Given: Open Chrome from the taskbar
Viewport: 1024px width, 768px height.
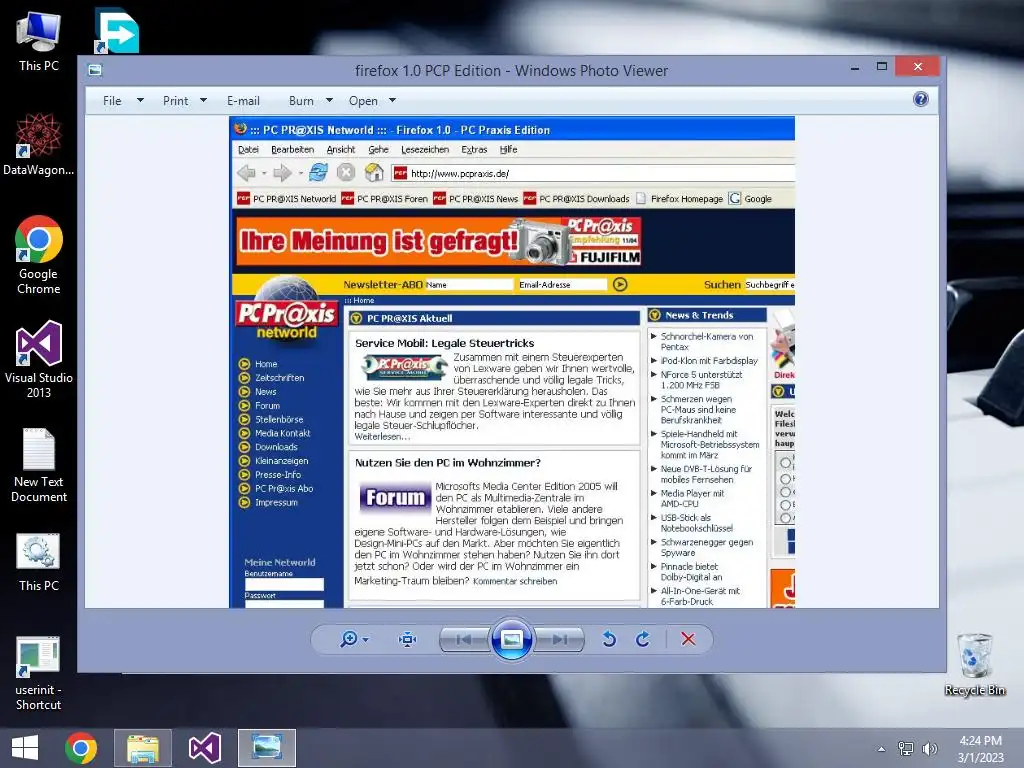Looking at the screenshot, I should pos(81,748).
